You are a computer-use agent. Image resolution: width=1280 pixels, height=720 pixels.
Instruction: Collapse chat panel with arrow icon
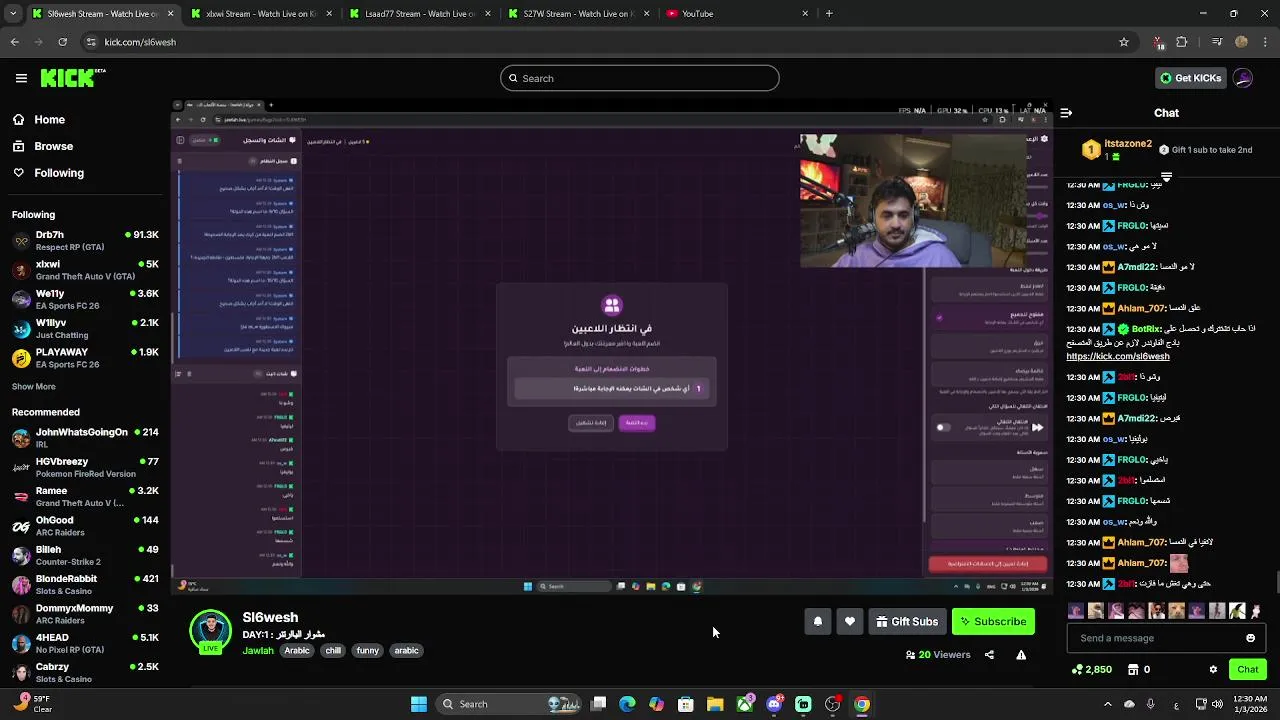click(x=1066, y=113)
